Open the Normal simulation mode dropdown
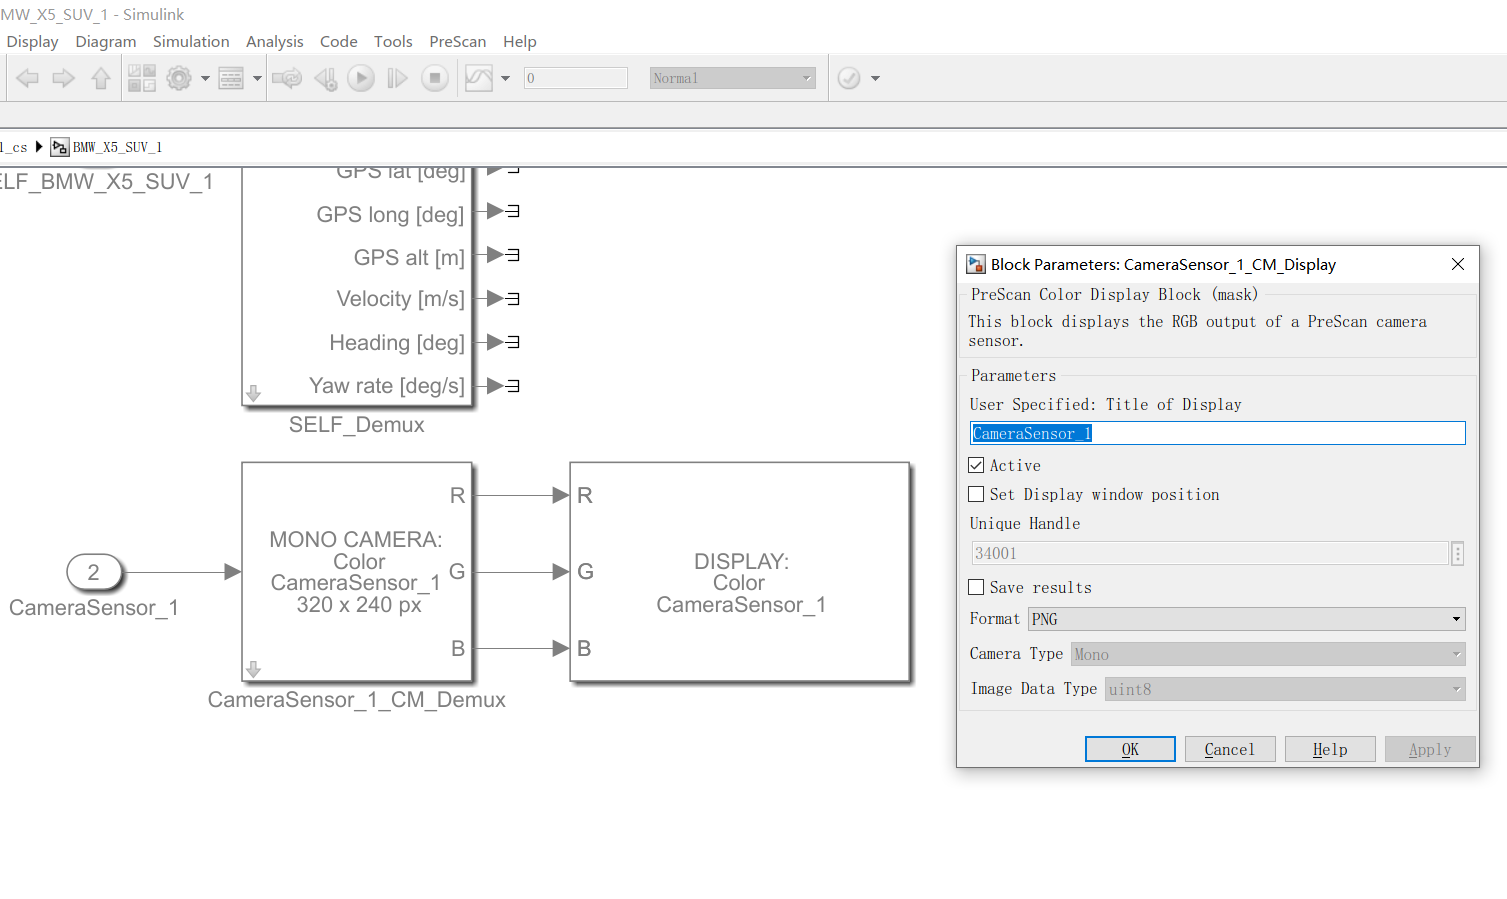The image size is (1507, 899). click(x=733, y=78)
